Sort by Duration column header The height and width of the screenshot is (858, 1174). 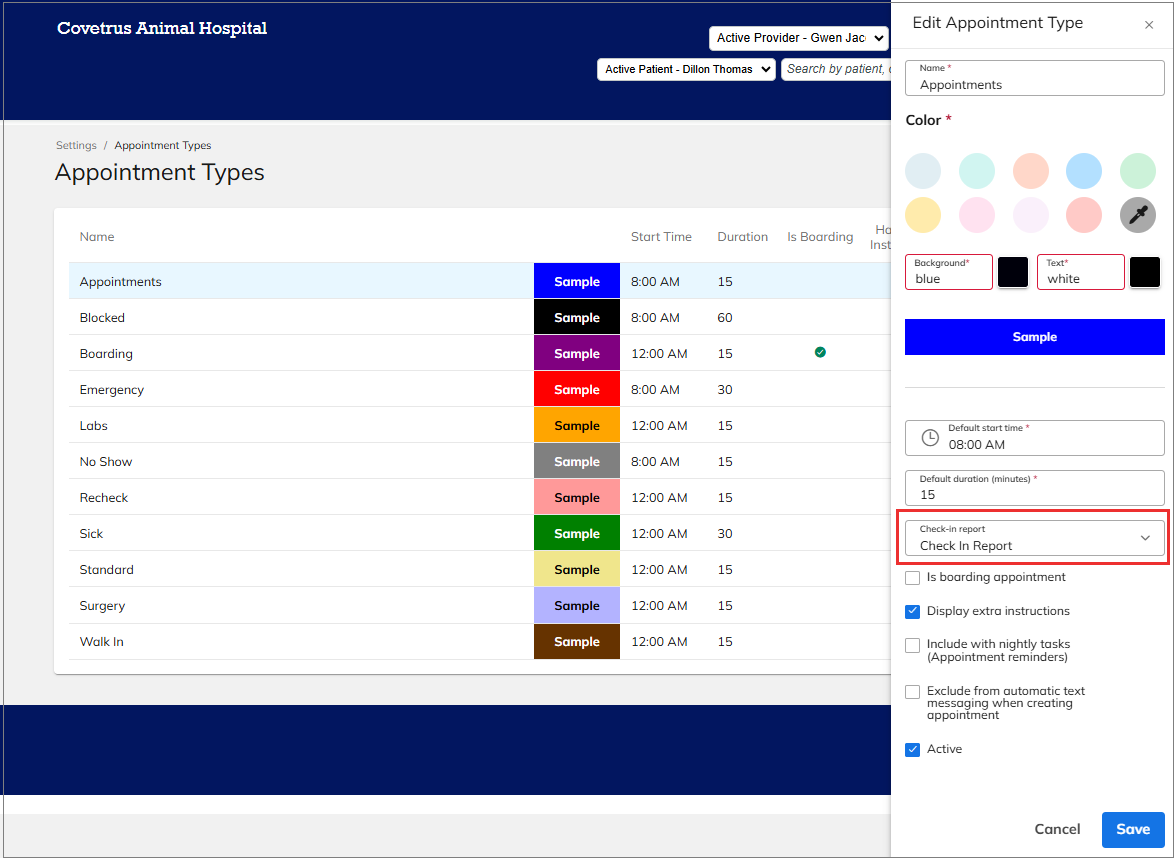742,237
